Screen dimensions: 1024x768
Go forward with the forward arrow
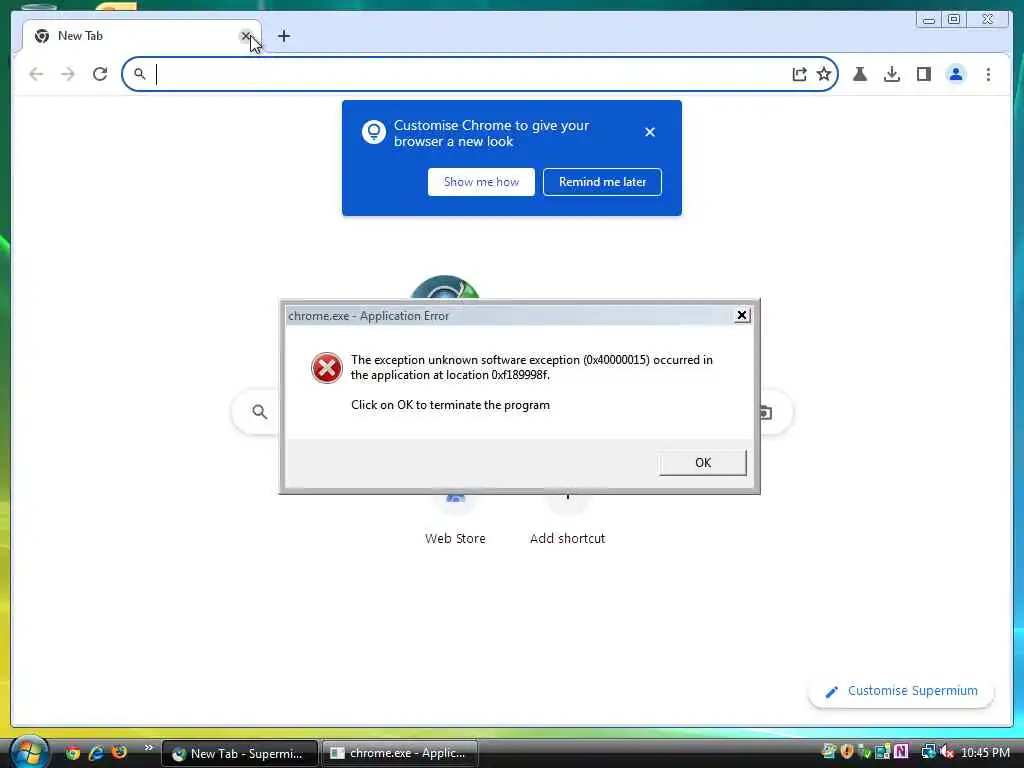68,74
